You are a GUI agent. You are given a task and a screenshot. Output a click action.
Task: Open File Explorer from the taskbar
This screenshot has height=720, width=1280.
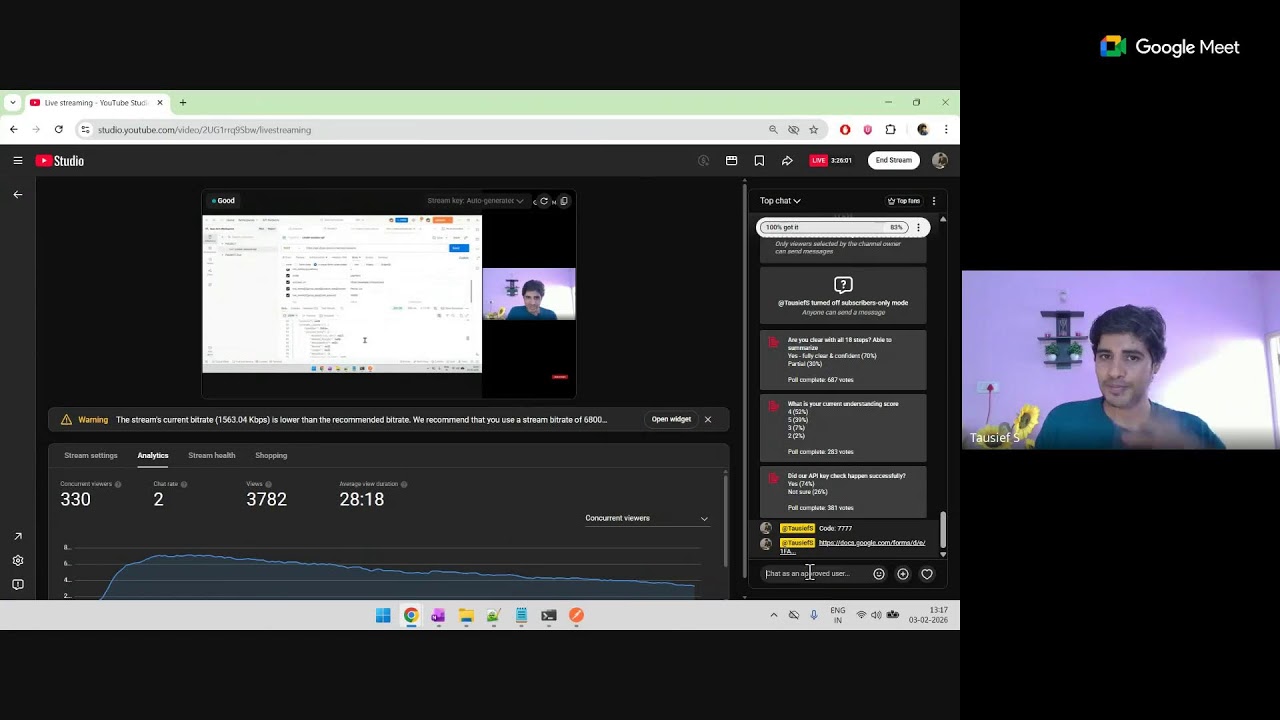coord(466,615)
